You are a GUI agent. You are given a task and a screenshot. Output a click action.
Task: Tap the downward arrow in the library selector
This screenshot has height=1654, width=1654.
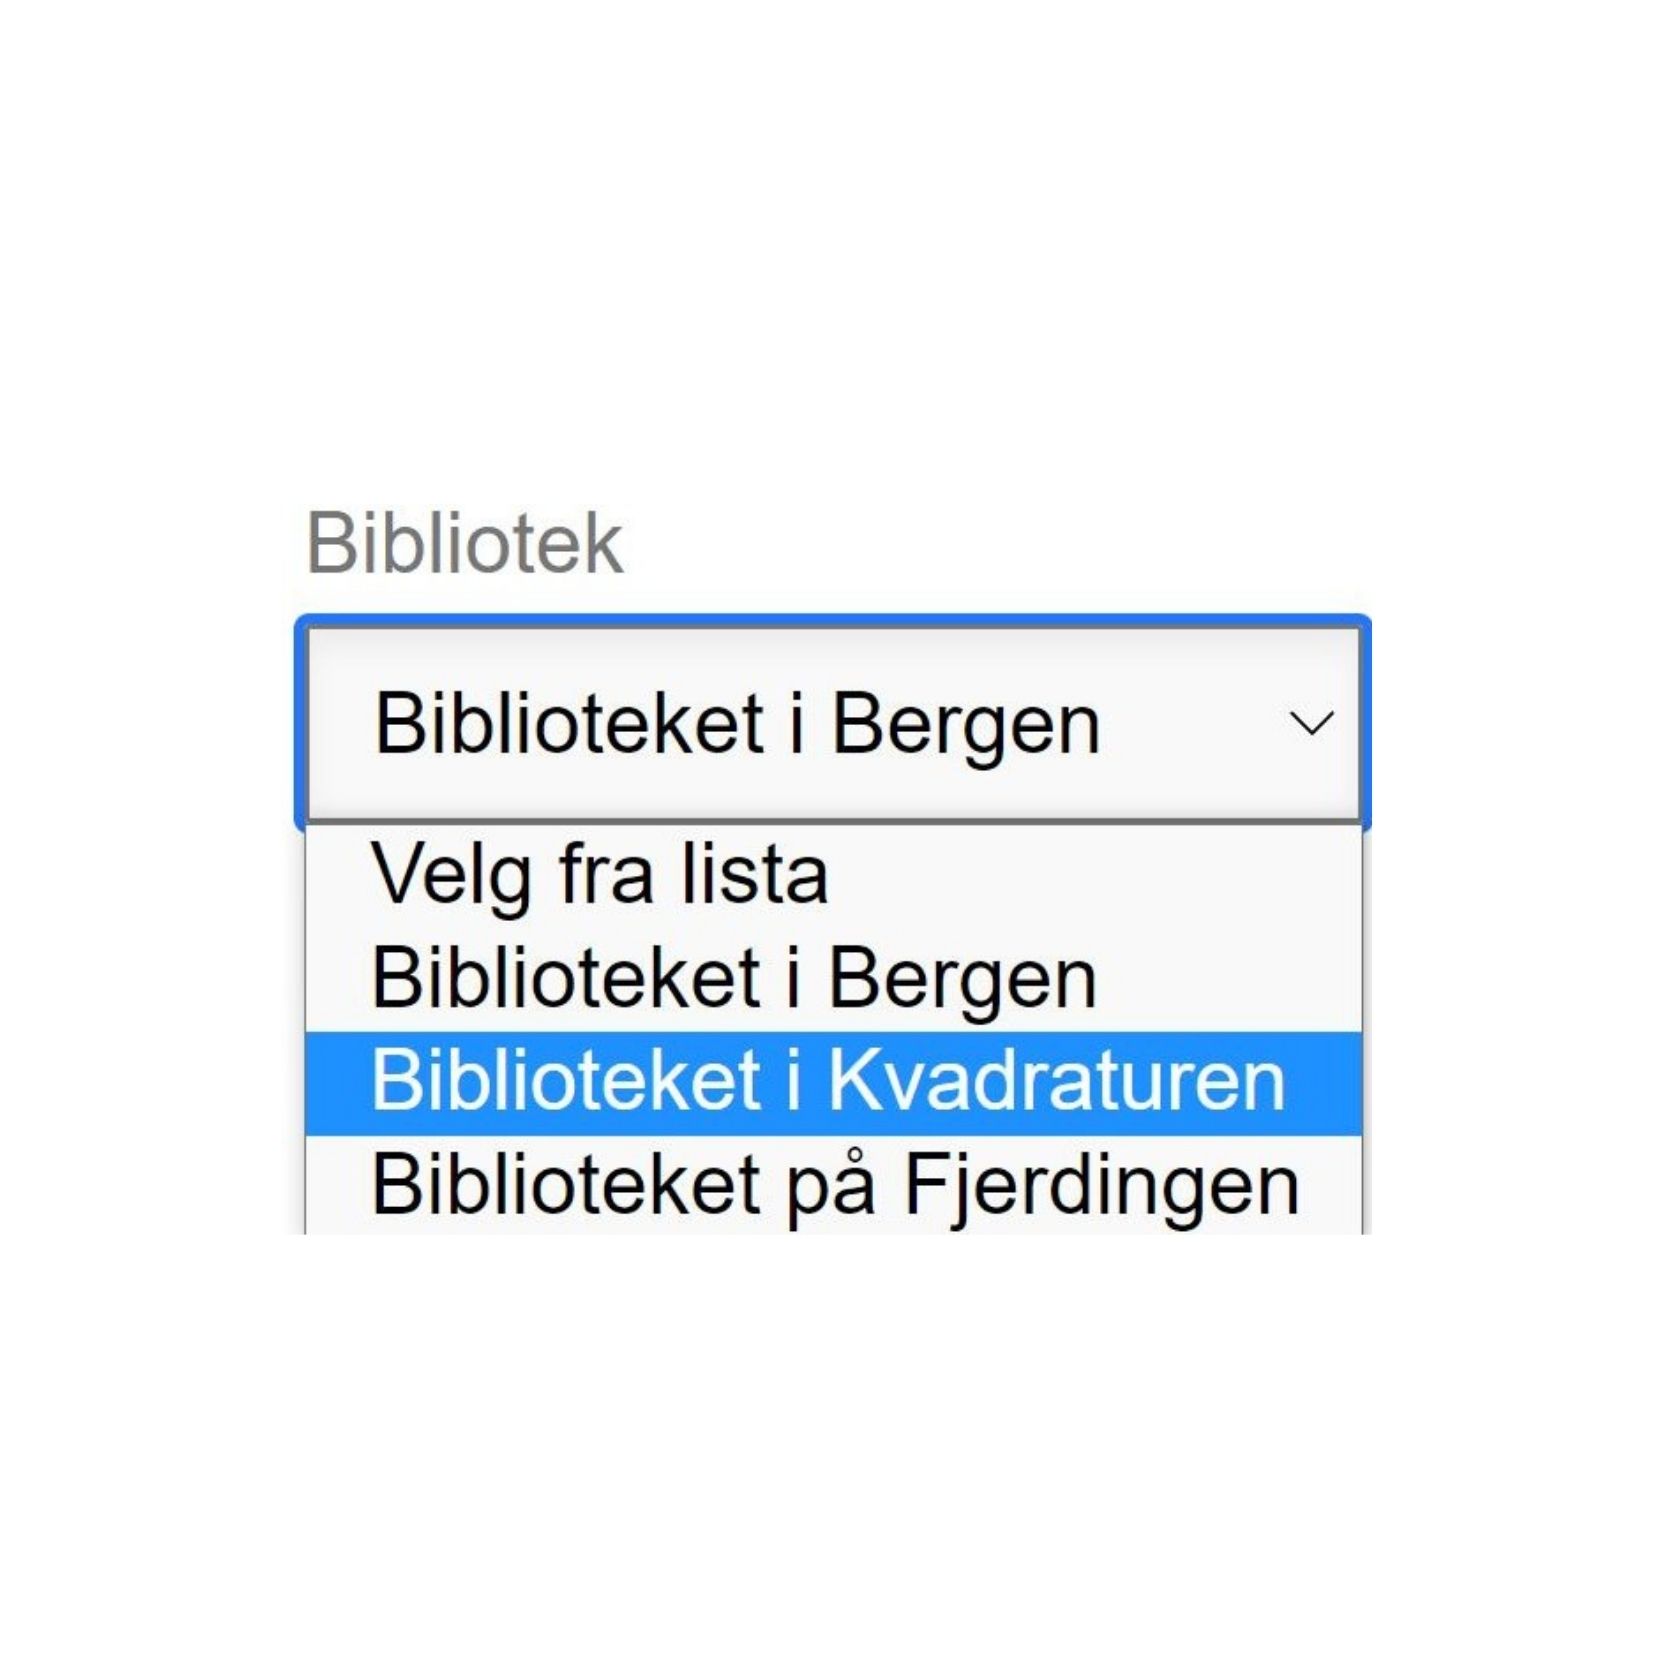point(1311,723)
